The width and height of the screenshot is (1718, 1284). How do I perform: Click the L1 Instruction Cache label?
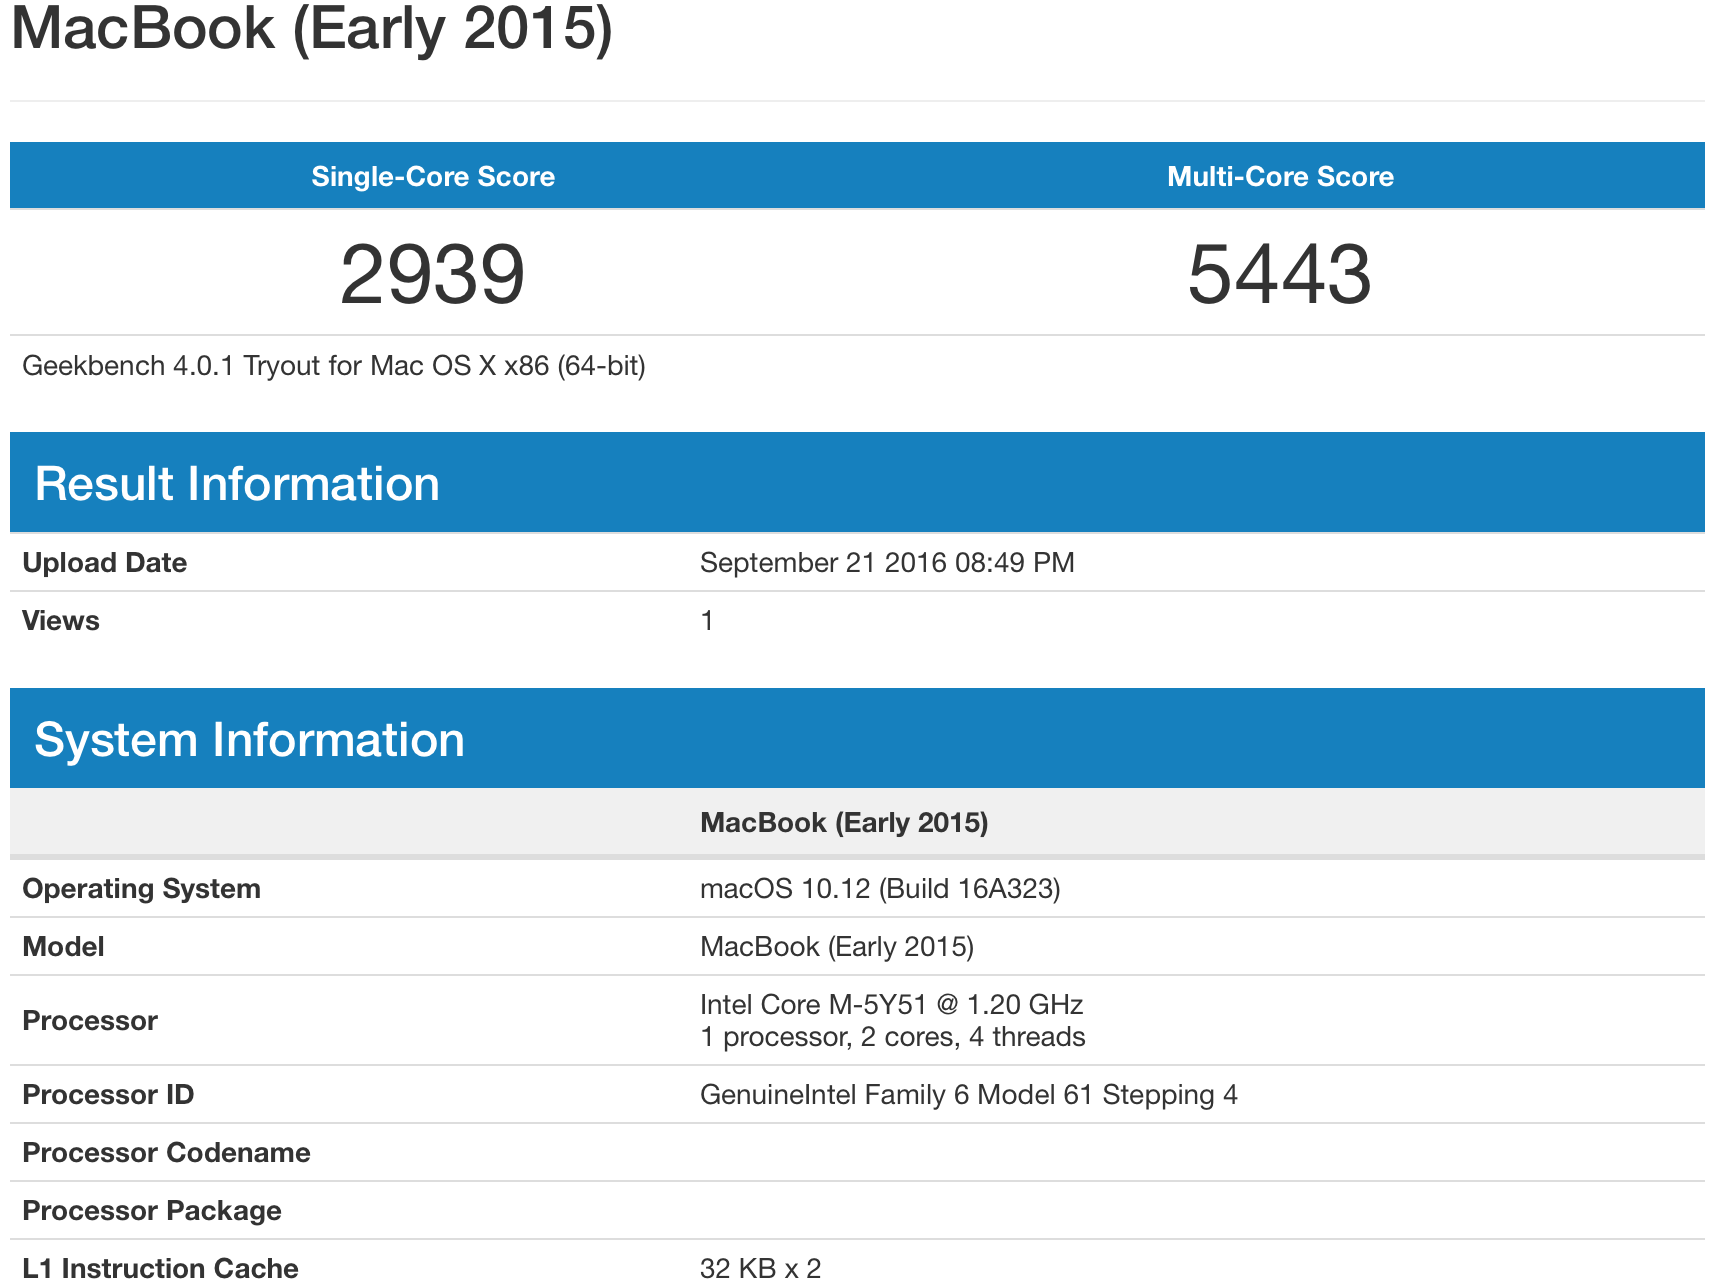click(160, 1268)
